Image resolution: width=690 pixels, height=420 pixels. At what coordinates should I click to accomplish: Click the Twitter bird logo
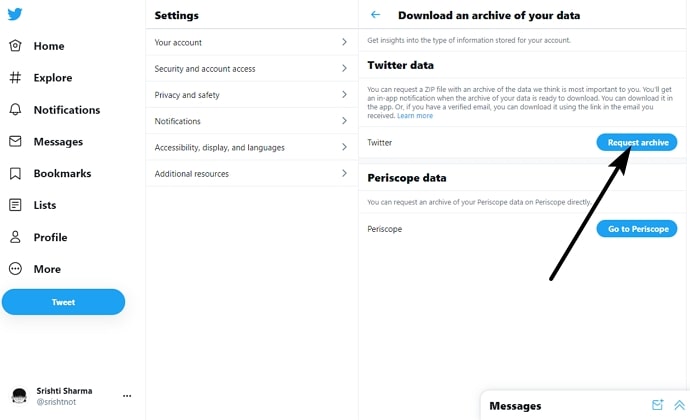[x=15, y=14]
